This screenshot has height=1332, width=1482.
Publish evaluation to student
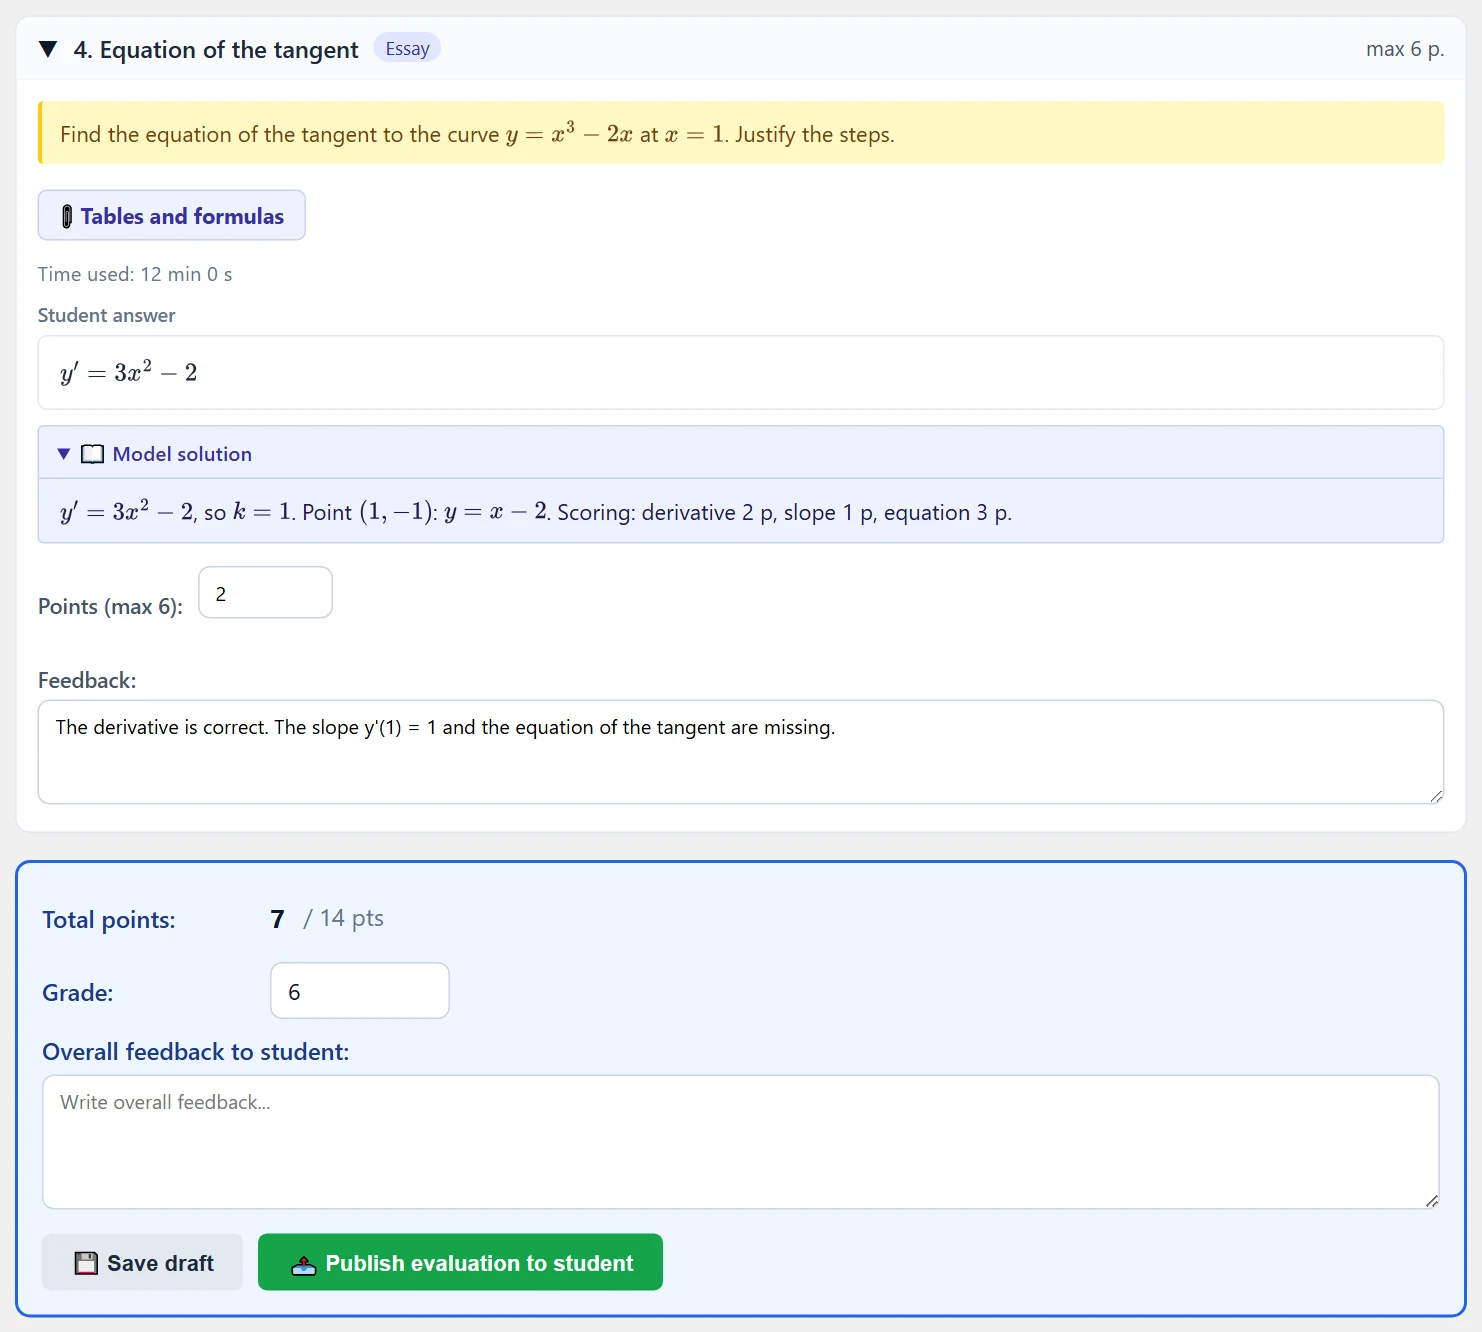pos(460,1263)
